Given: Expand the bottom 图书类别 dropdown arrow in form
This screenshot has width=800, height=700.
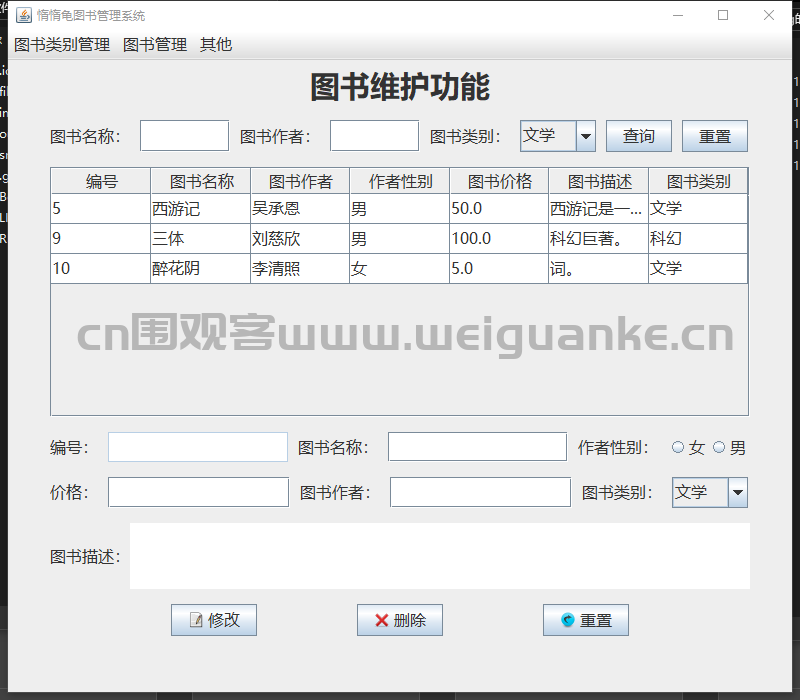Looking at the screenshot, I should (x=738, y=492).
